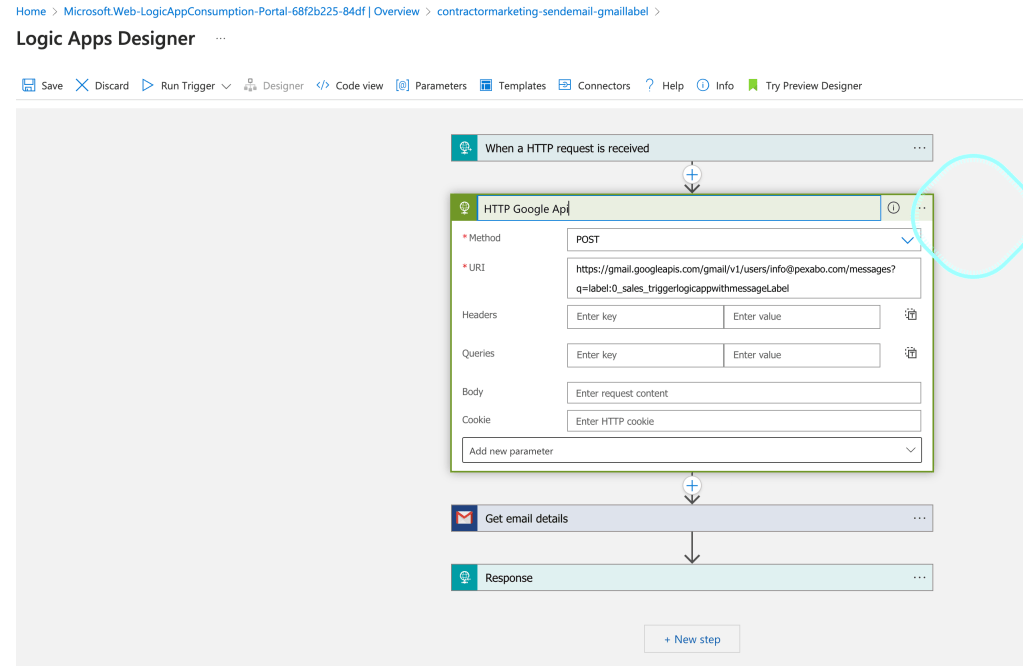Click the Cookie input field

(744, 421)
